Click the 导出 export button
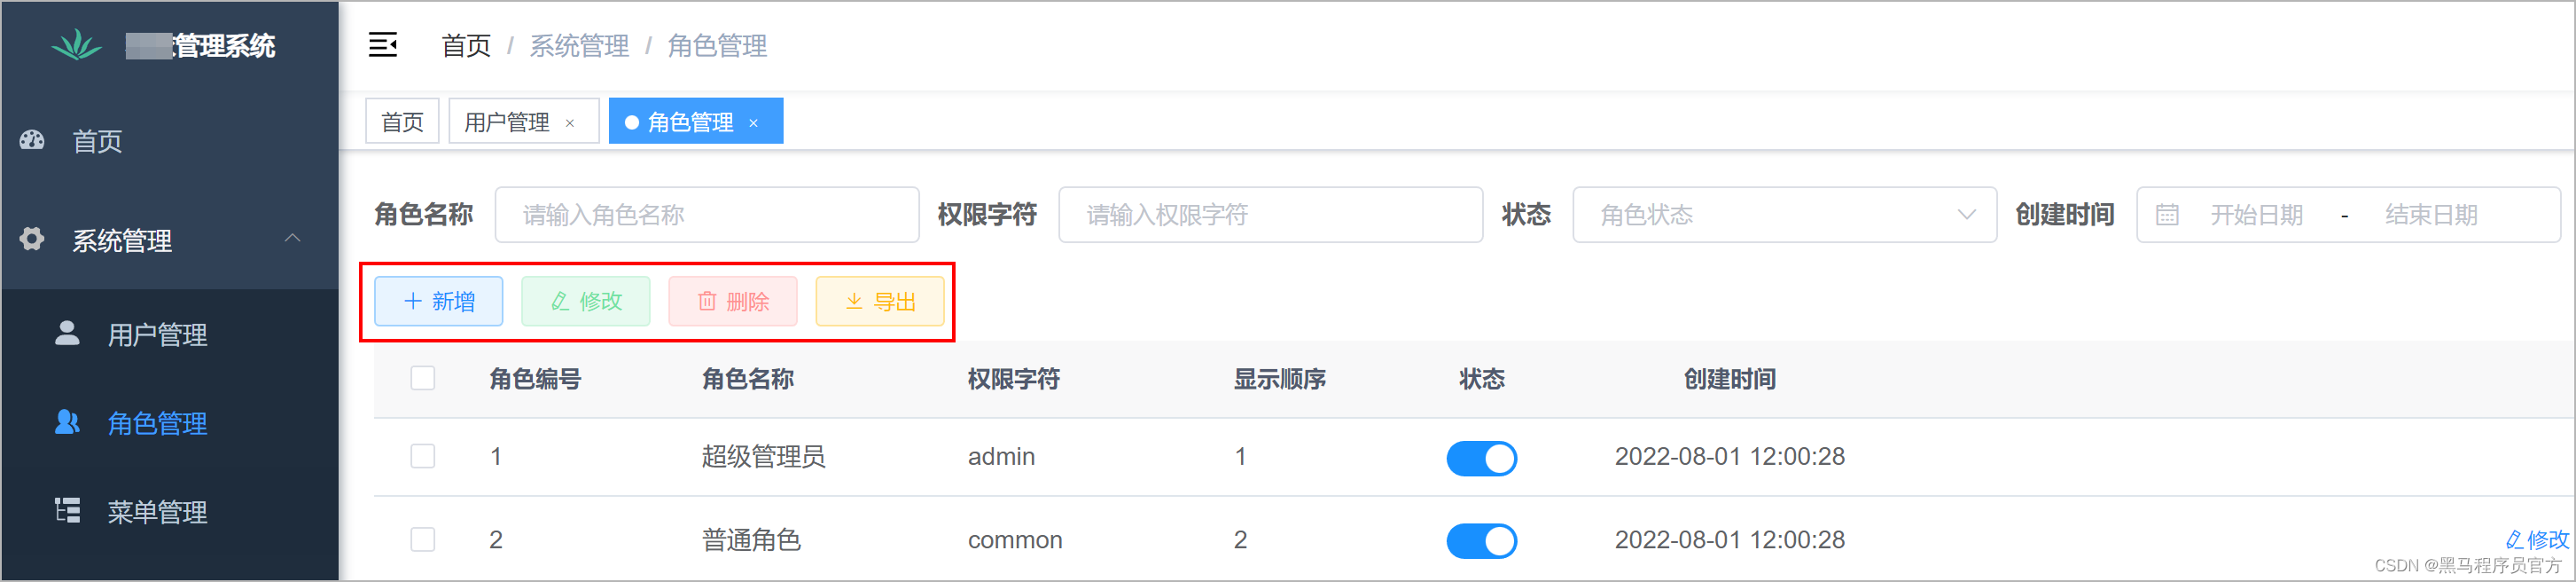This screenshot has width=2576, height=582. click(879, 301)
